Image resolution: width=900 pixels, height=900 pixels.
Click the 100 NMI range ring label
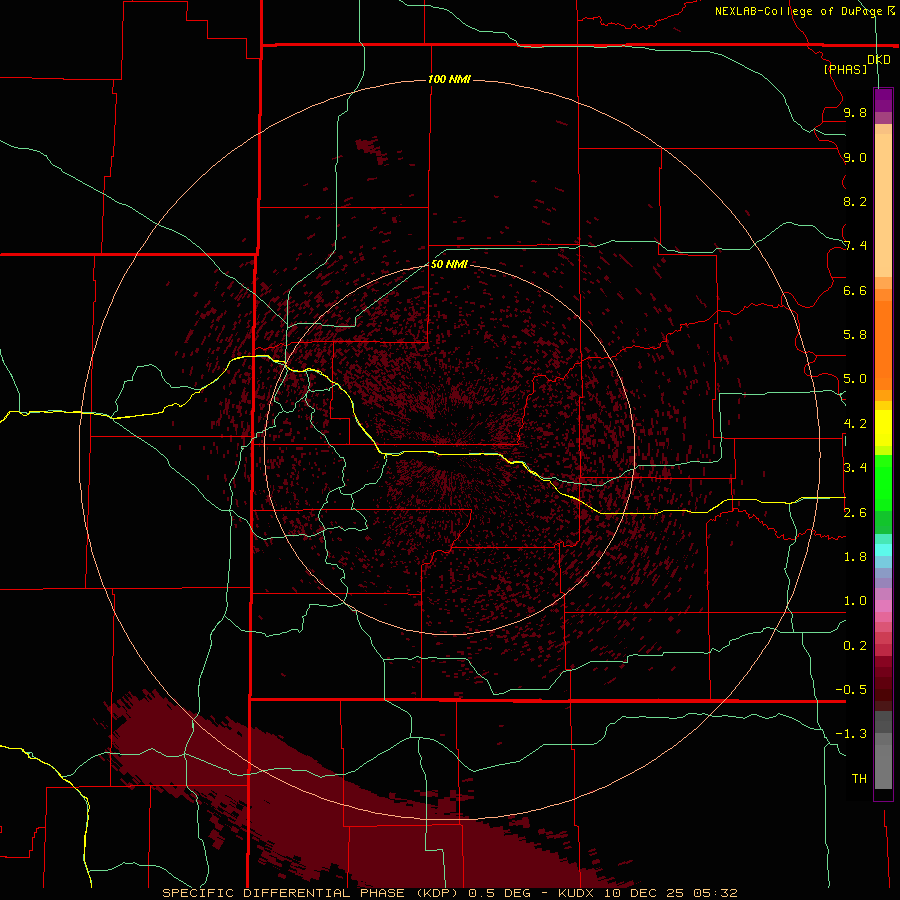point(449,79)
